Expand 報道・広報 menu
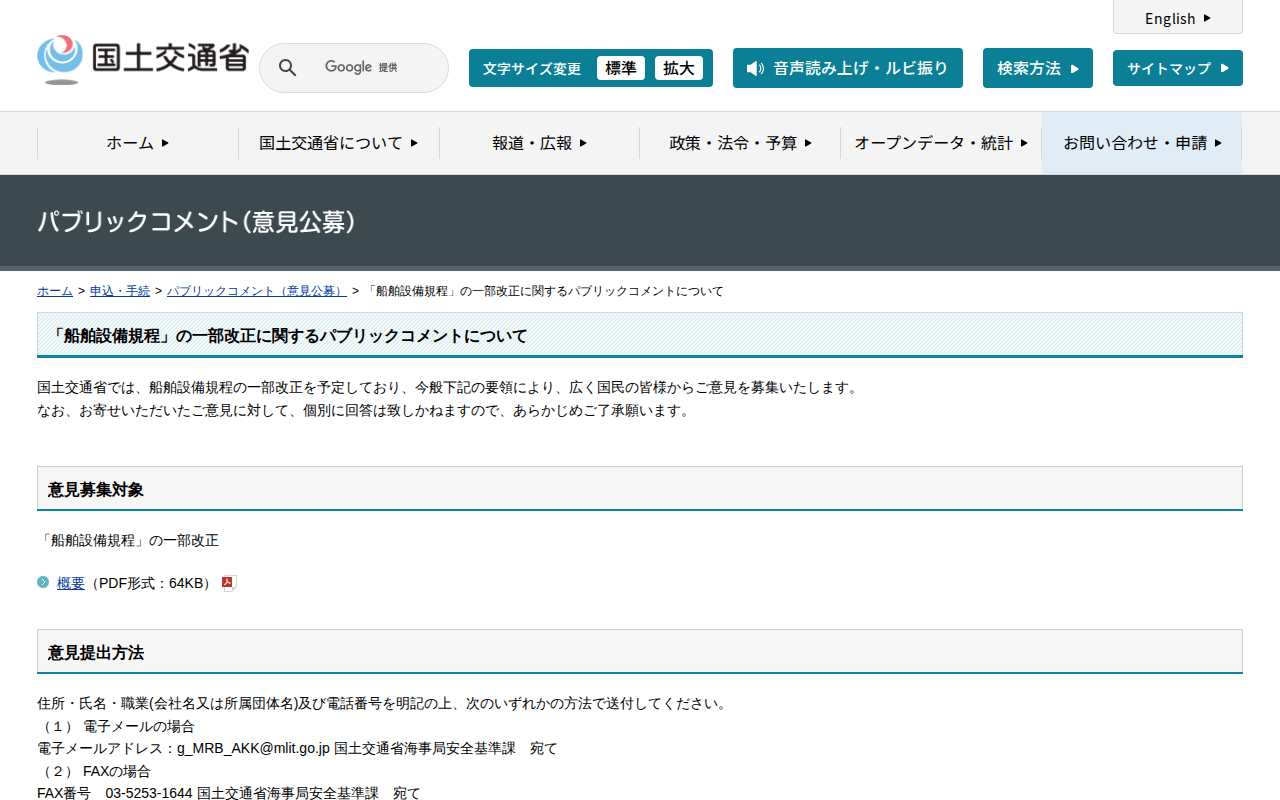 pos(540,143)
